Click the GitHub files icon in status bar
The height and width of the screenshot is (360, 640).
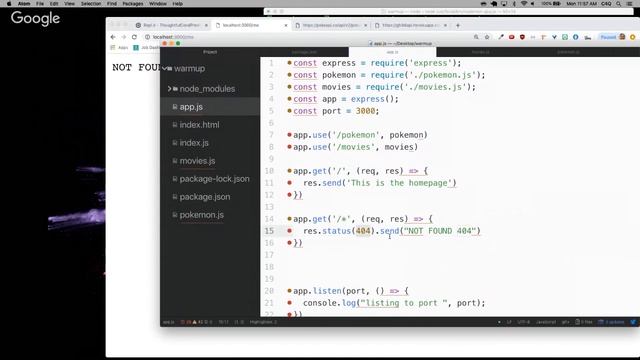click(x=584, y=322)
